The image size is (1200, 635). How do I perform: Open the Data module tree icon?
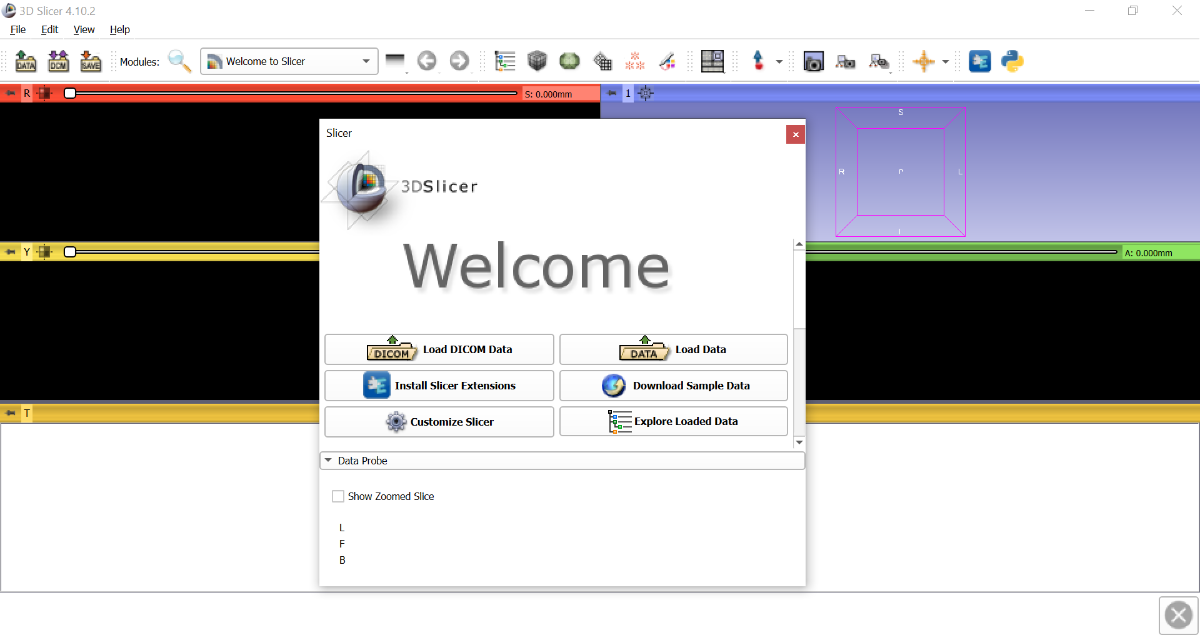point(505,61)
